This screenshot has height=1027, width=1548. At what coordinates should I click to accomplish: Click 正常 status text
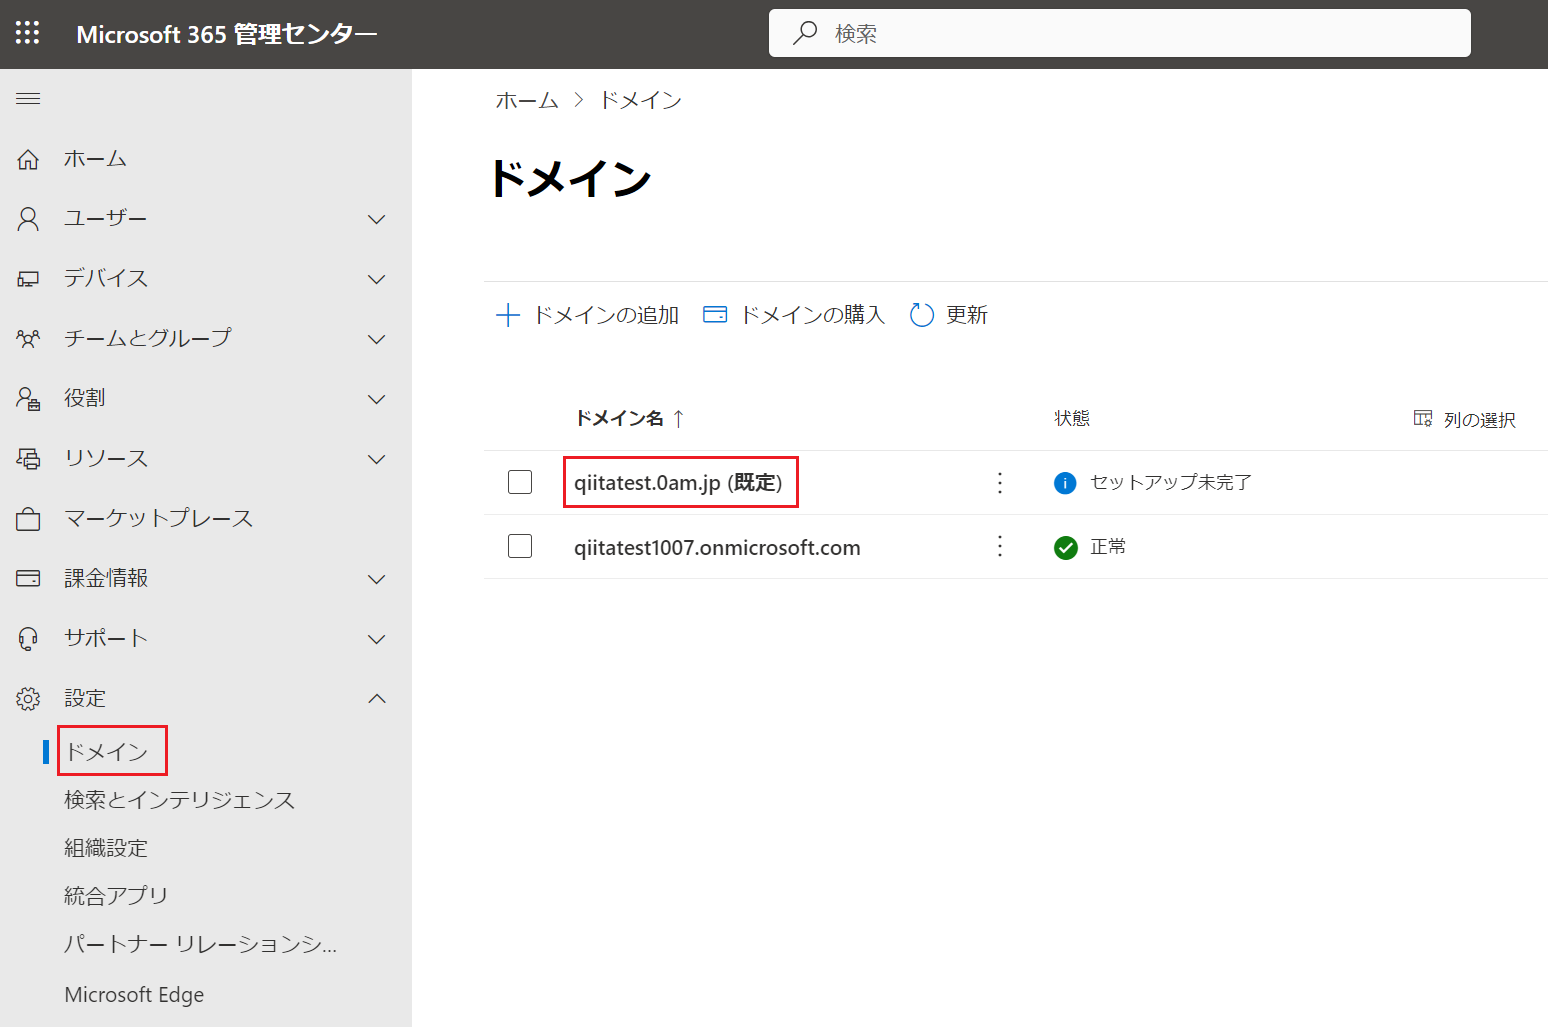(1108, 546)
